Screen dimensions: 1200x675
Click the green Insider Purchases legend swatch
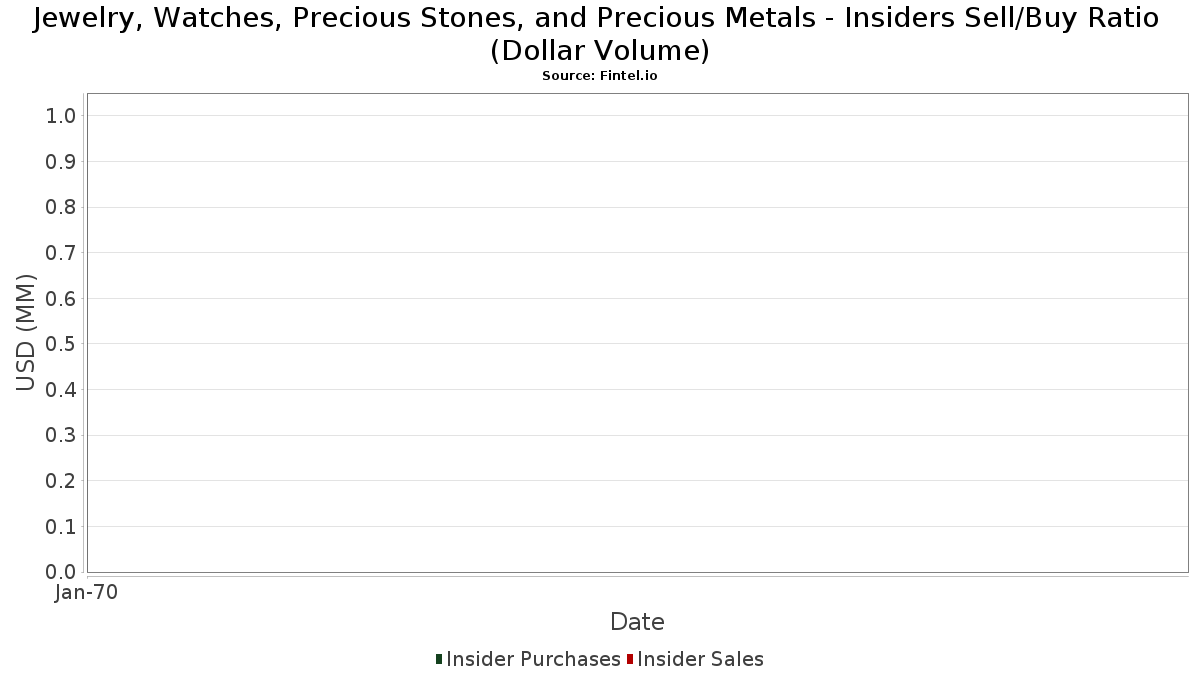pyautogui.click(x=439, y=659)
